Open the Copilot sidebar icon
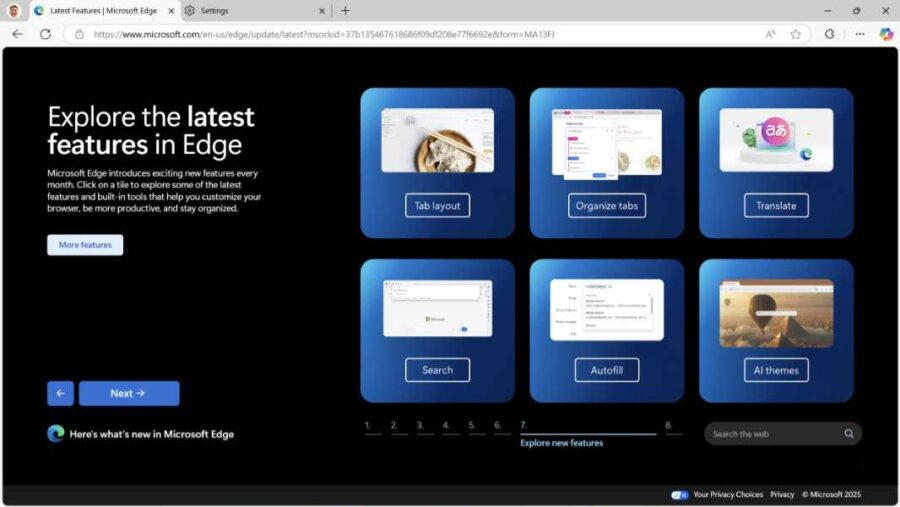900x507 pixels. 886,34
